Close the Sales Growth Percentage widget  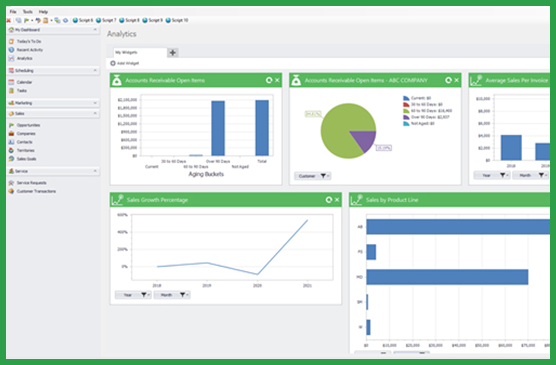[x=337, y=200]
